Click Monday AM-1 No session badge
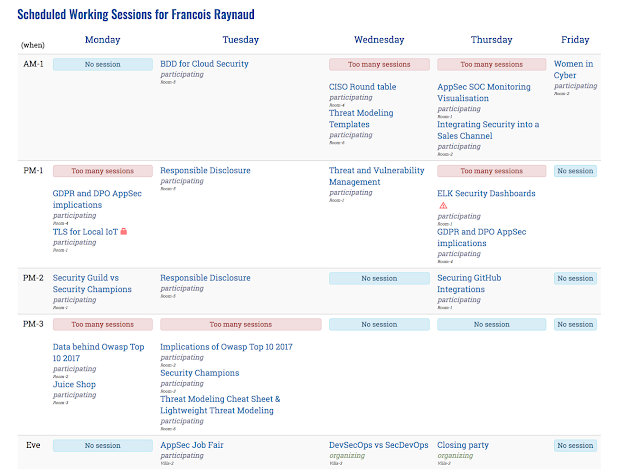640x474 pixels. tap(103, 65)
